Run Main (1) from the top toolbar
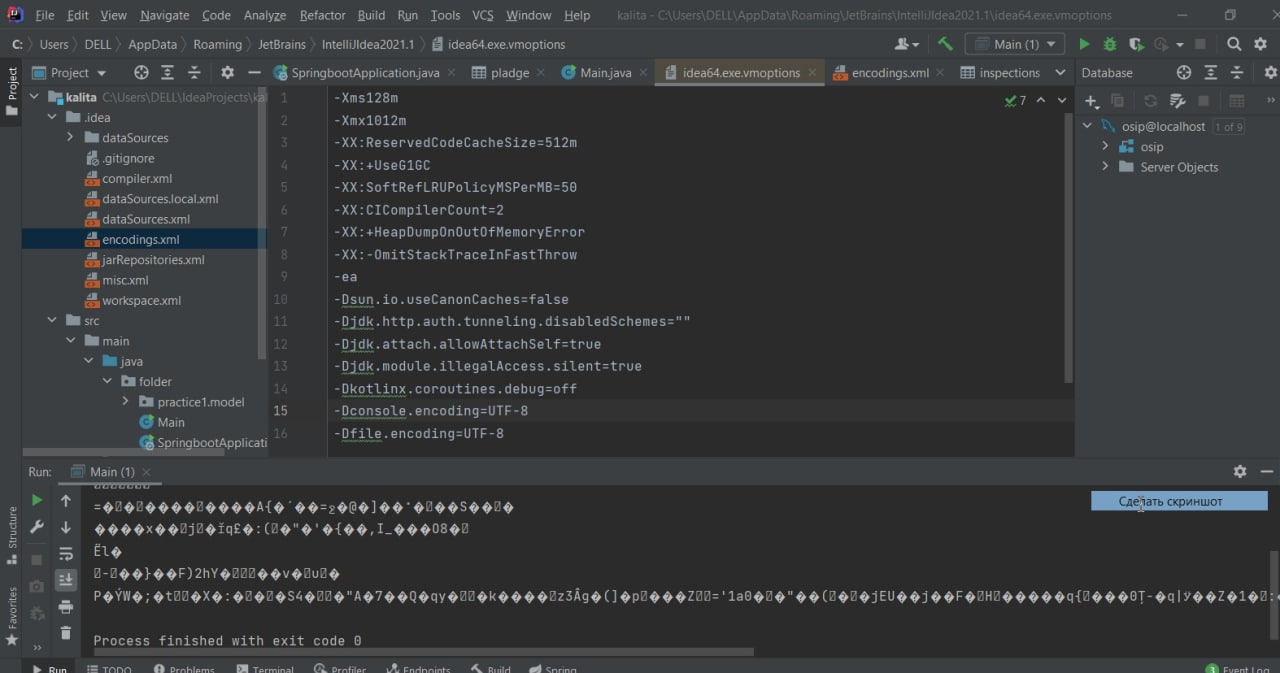The height and width of the screenshot is (673, 1280). (x=1085, y=44)
